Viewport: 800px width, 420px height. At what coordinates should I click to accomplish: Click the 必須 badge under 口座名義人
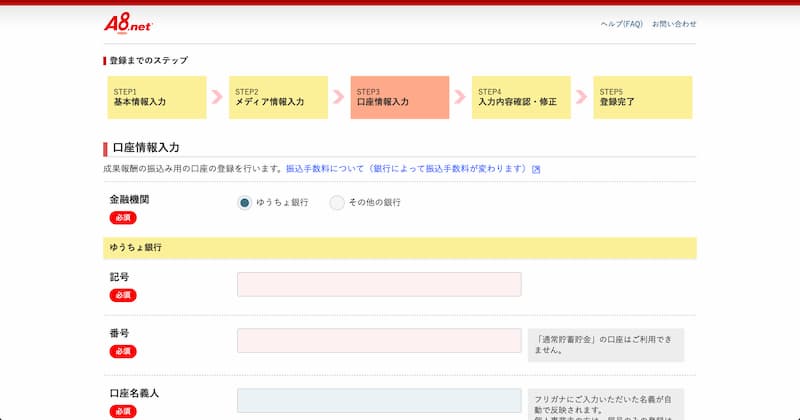coord(123,411)
